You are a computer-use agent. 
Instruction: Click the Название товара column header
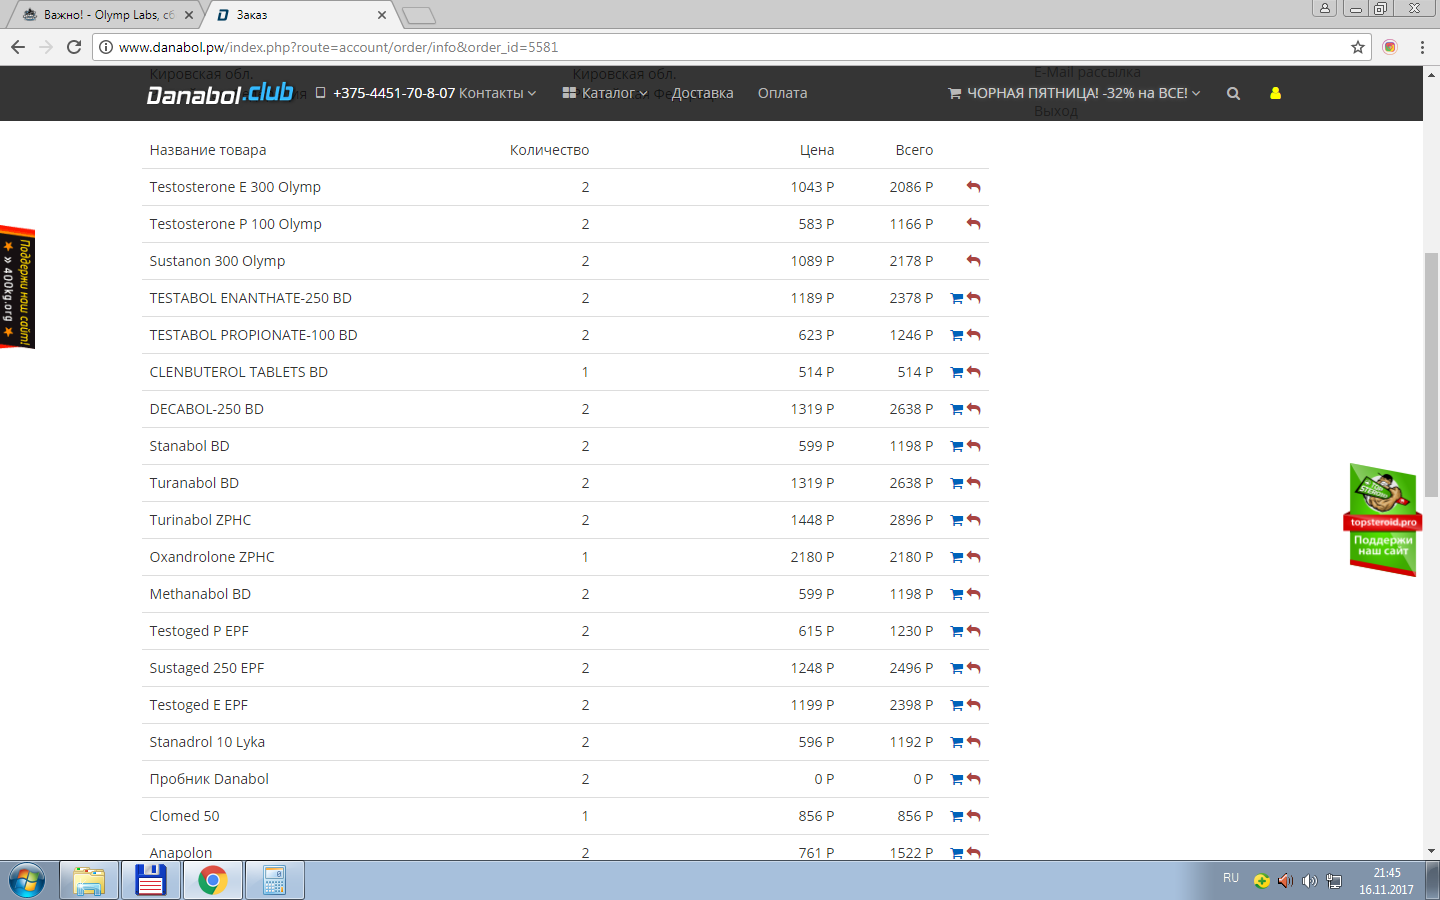coord(208,150)
